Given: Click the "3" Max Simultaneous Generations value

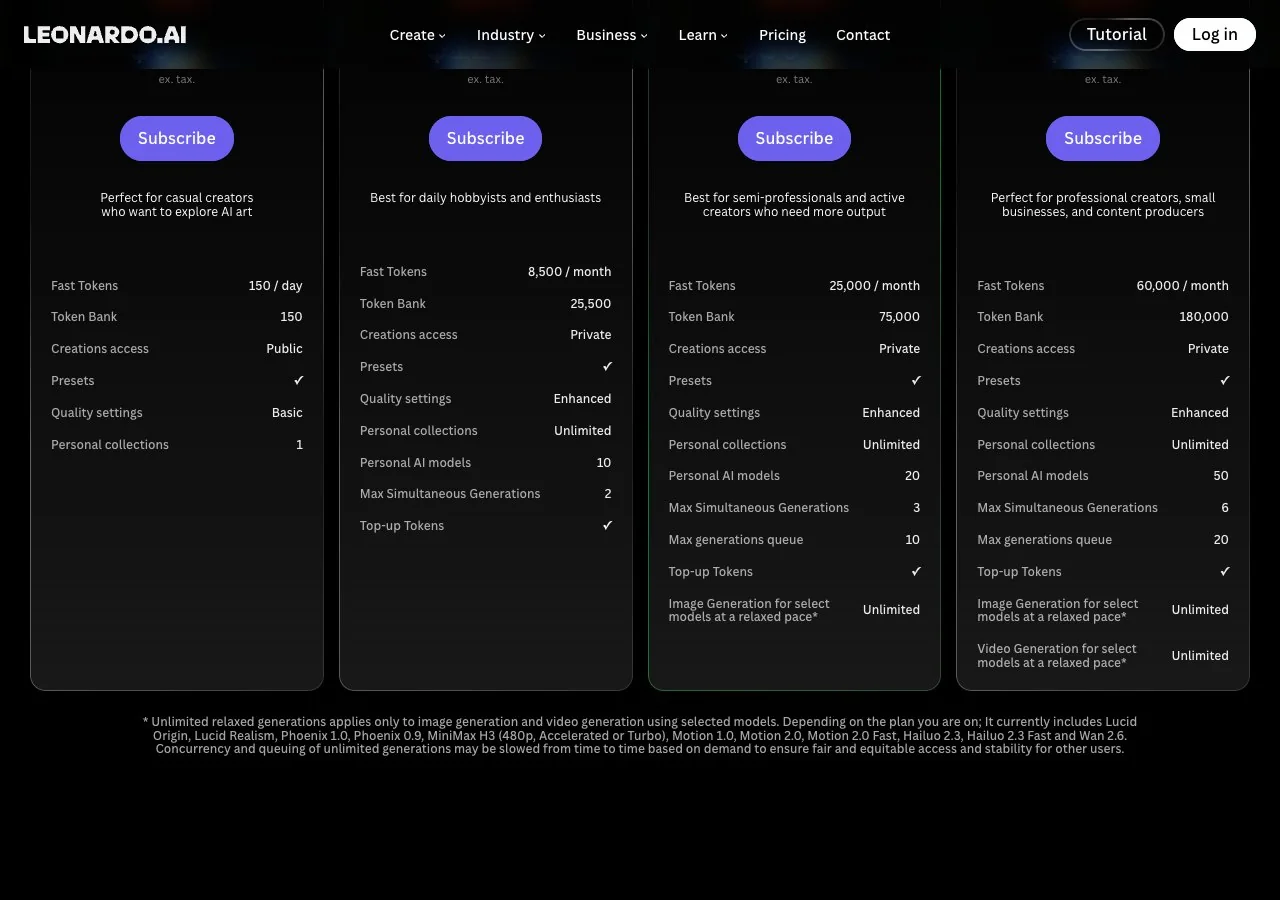Looking at the screenshot, I should pyautogui.click(x=917, y=508).
